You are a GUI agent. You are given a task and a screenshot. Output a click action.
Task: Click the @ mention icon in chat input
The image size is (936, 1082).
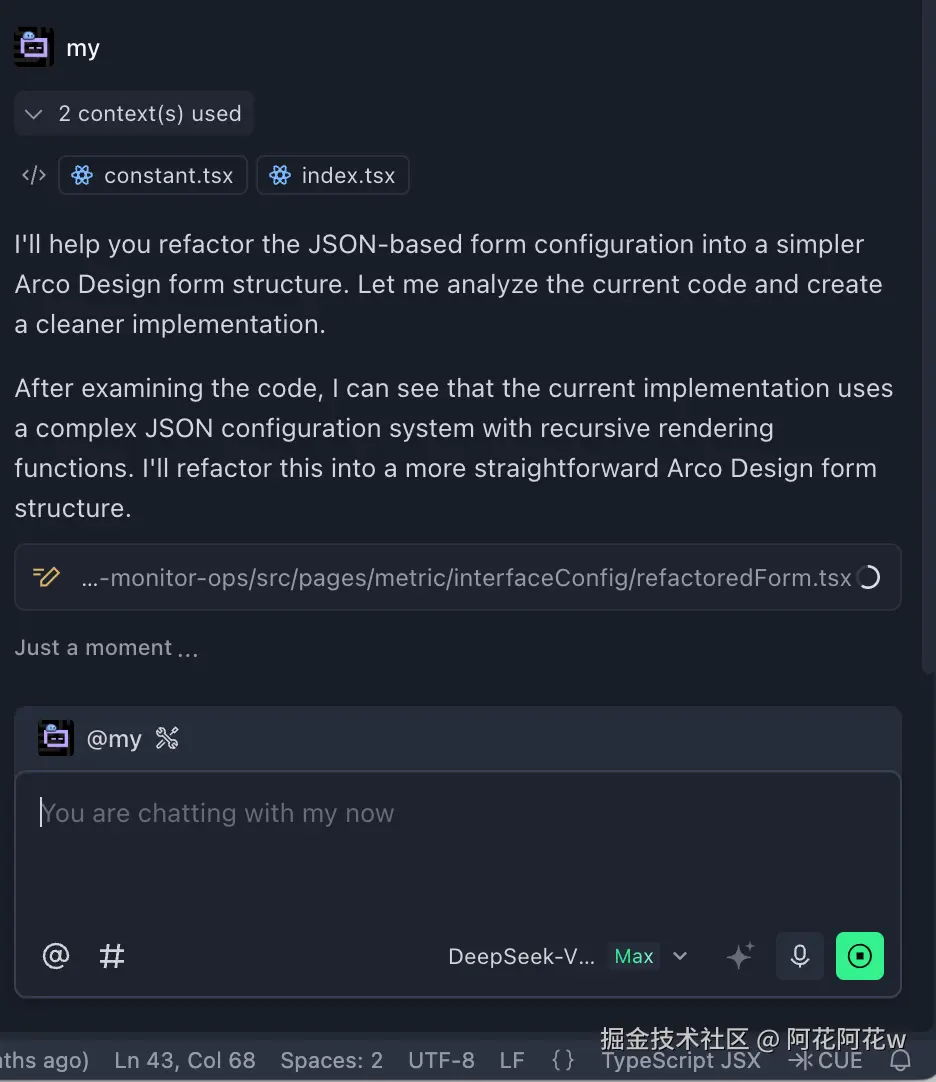(x=56, y=956)
